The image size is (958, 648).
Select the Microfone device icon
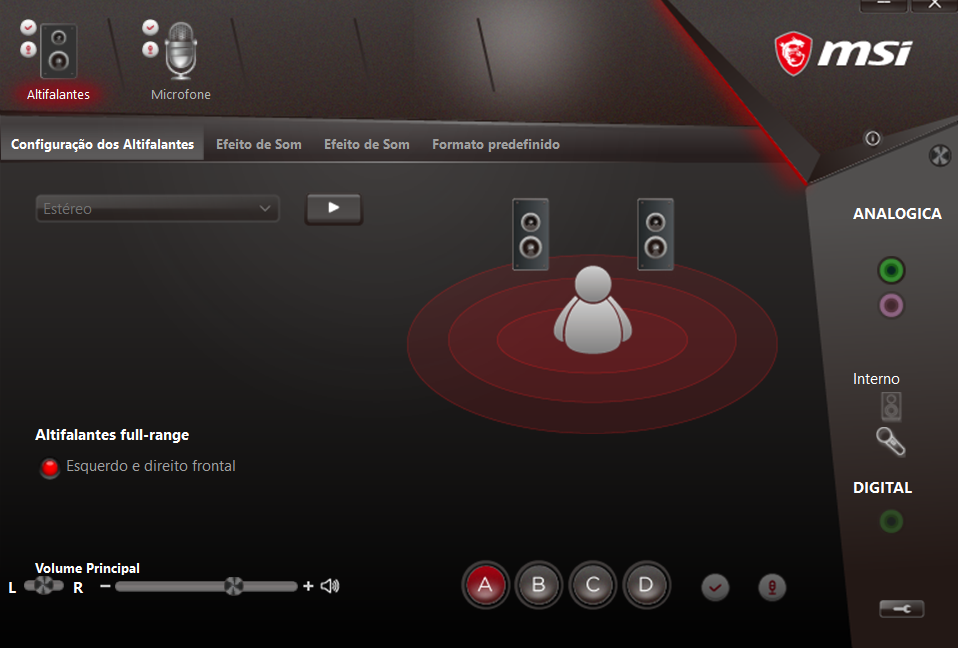(x=180, y=50)
